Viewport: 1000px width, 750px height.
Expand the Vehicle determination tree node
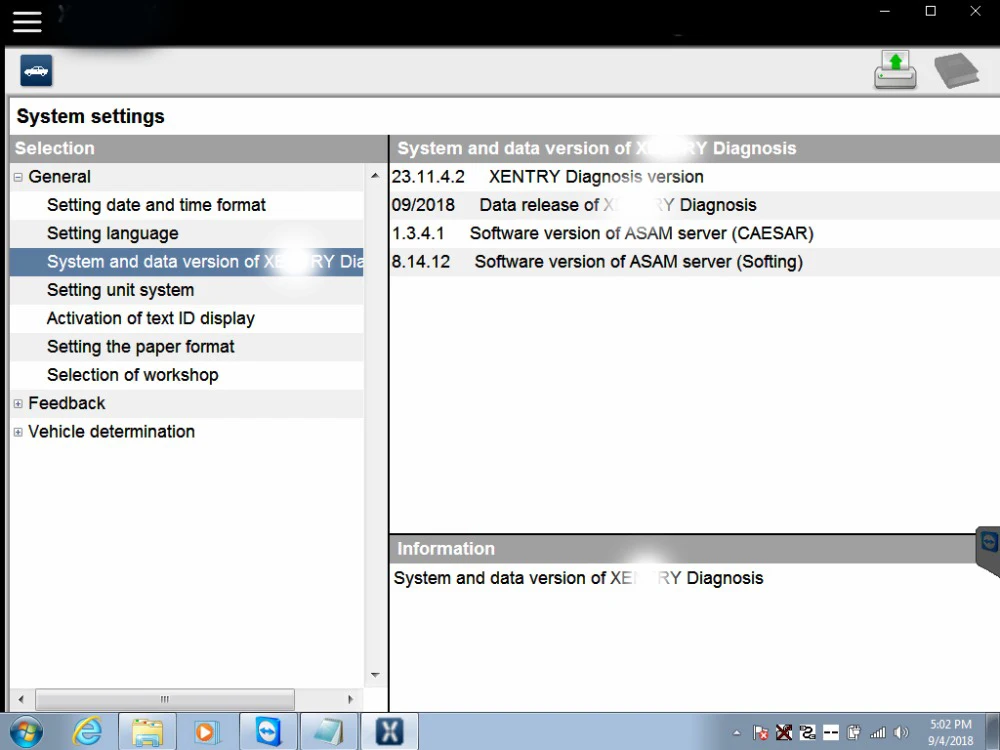(18, 432)
